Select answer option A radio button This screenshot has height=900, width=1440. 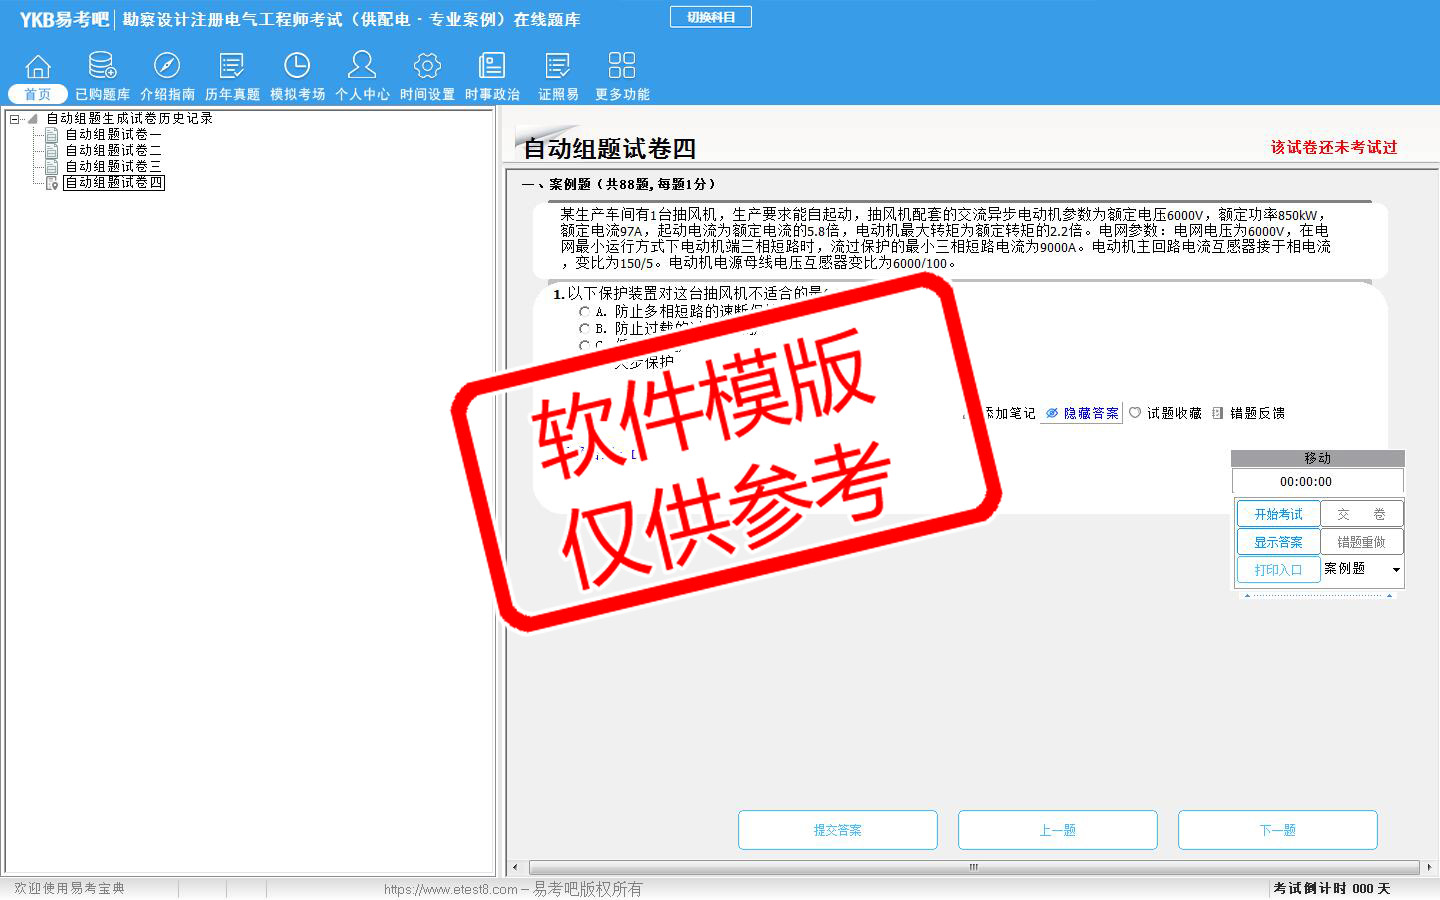click(585, 312)
